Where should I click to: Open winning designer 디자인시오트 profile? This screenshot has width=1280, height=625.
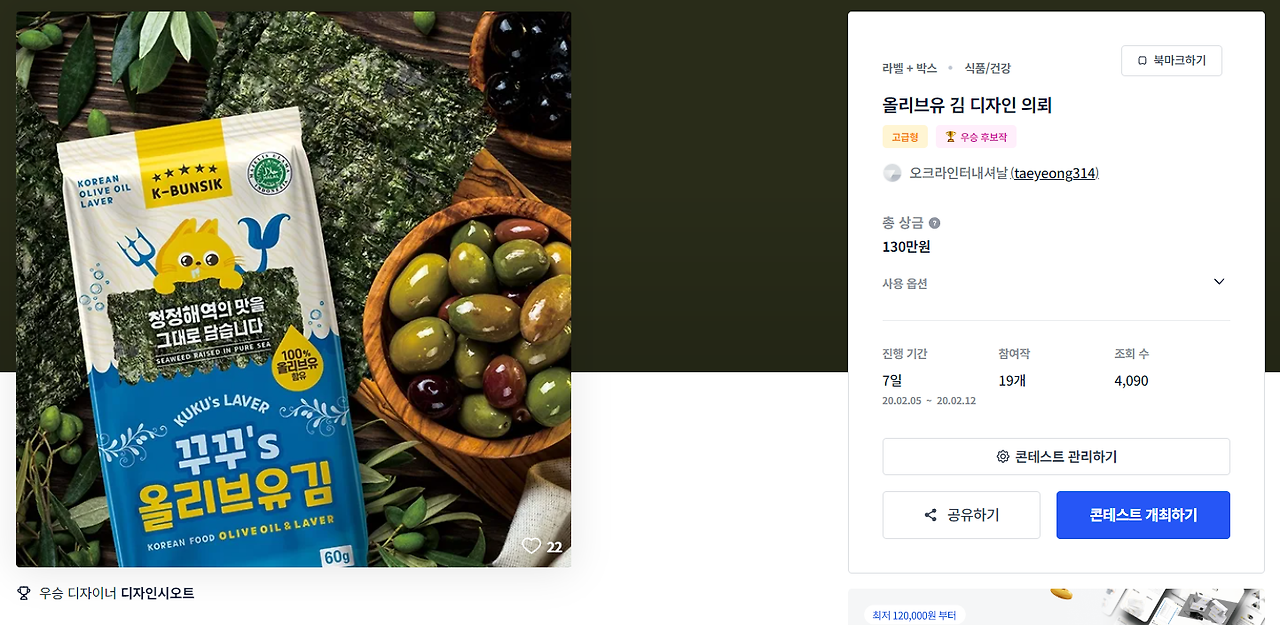tap(157, 593)
